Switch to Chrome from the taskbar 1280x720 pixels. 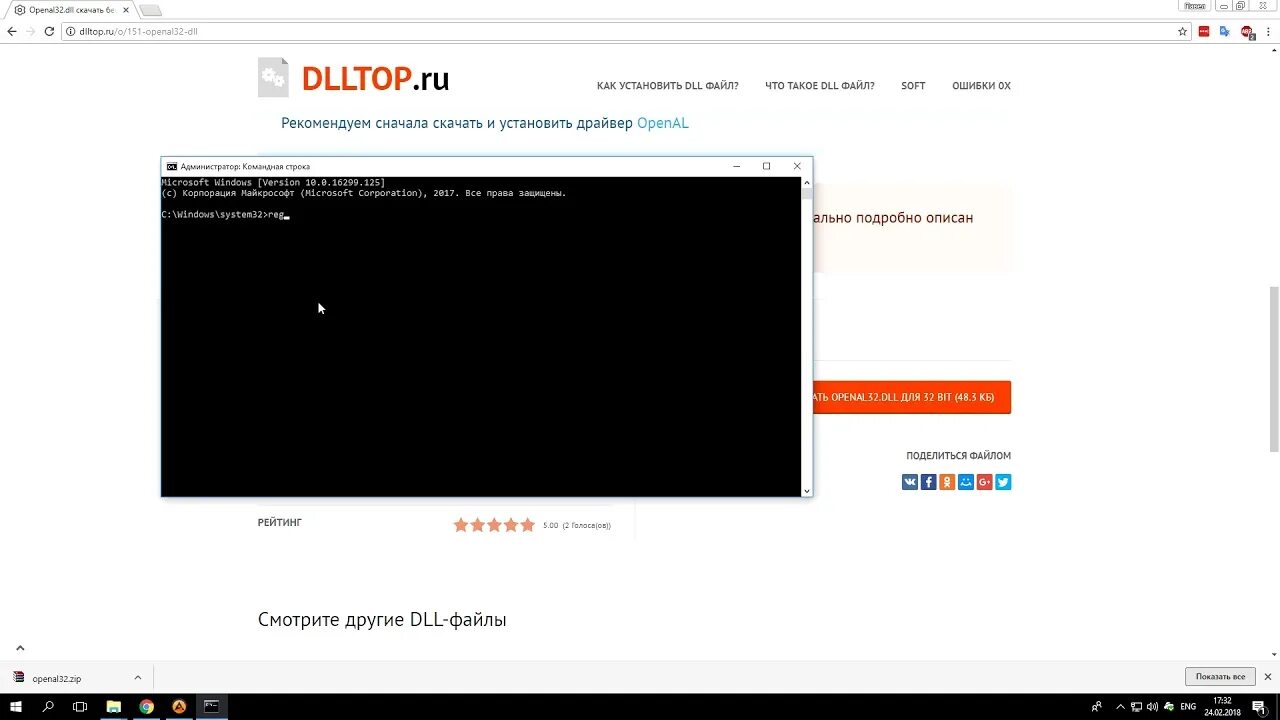(146, 706)
